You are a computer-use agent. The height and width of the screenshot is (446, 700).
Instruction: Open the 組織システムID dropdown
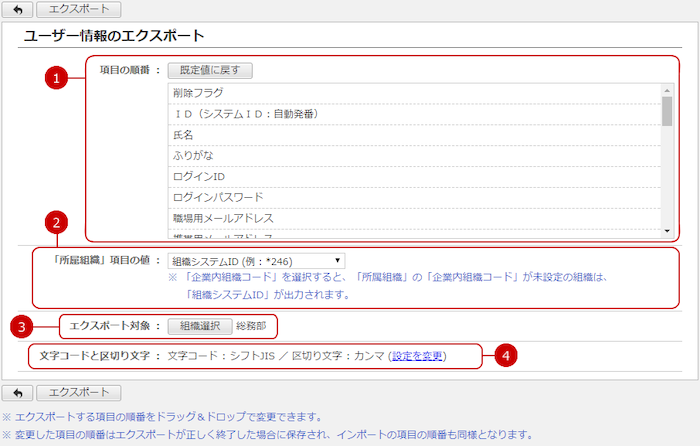click(x=257, y=261)
